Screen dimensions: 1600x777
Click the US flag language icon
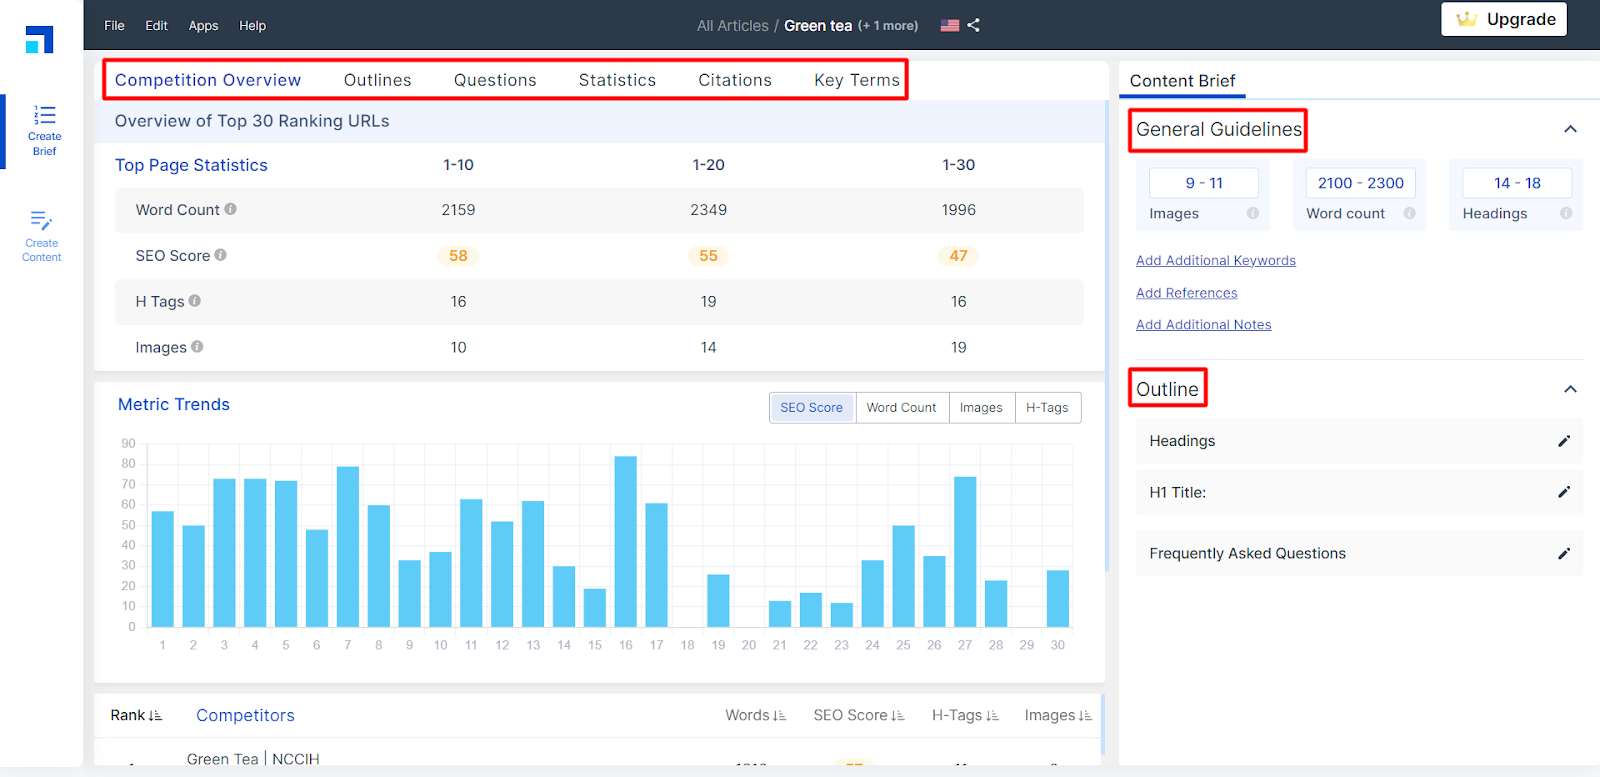[x=949, y=25]
